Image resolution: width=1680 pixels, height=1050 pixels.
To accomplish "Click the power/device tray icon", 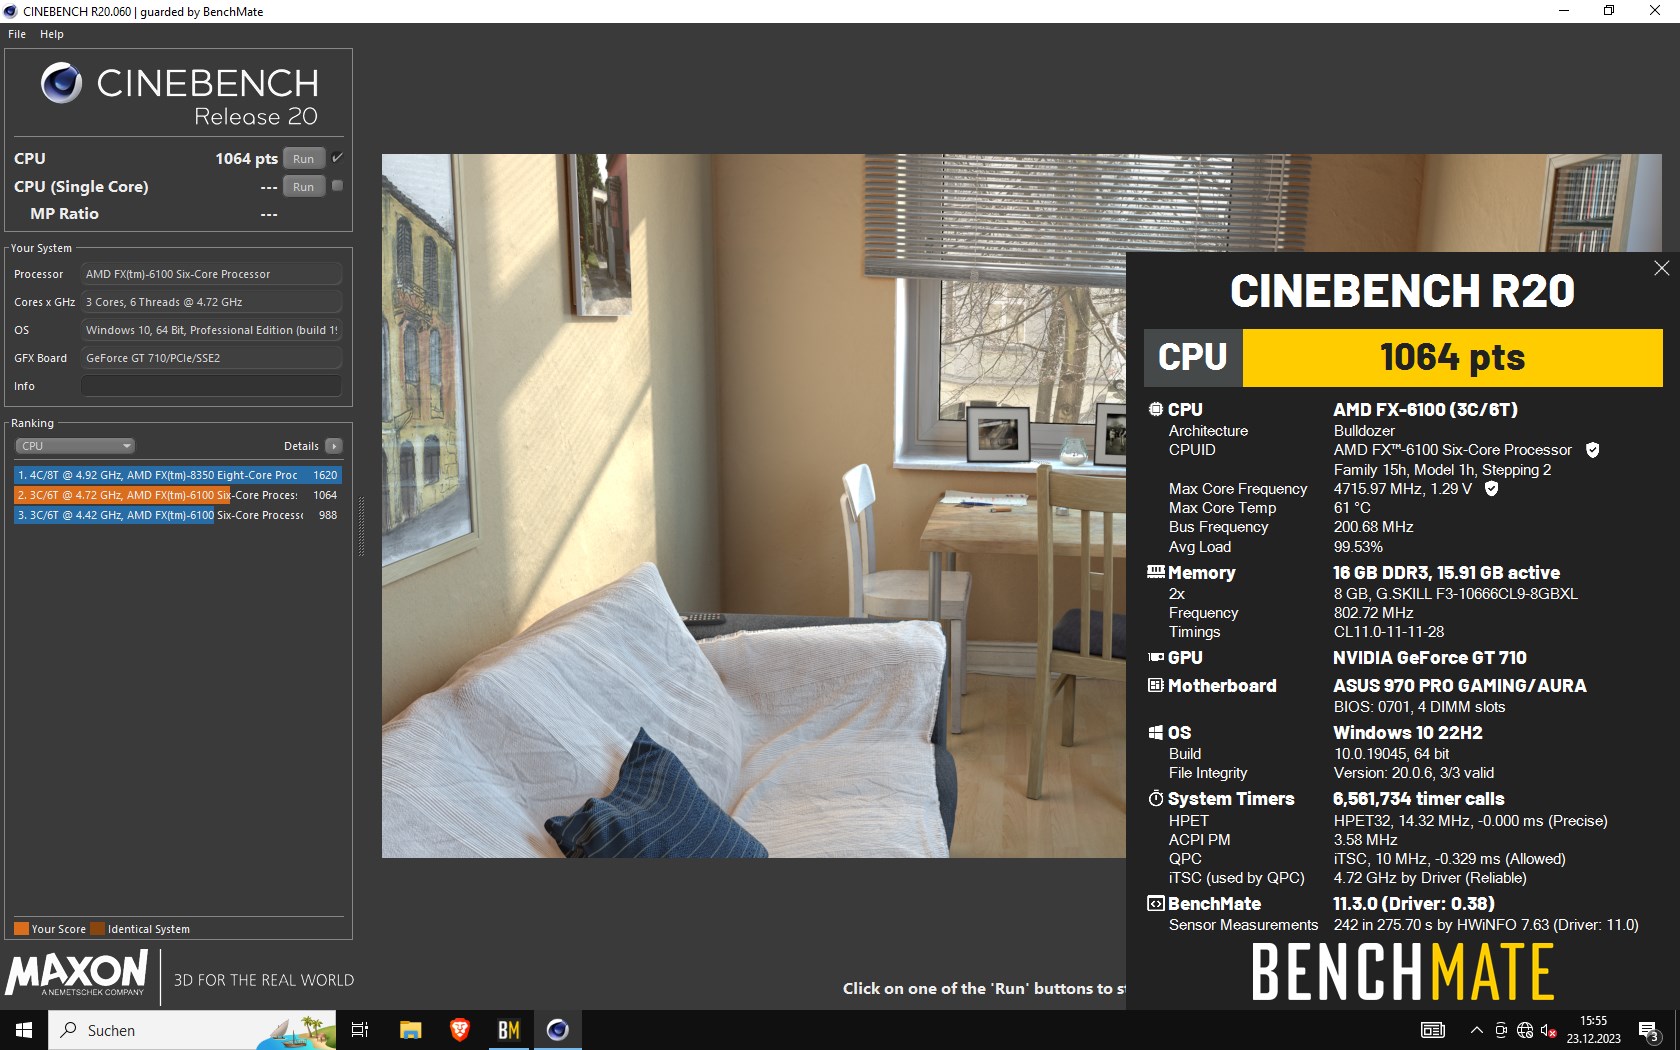I will click(1501, 1030).
